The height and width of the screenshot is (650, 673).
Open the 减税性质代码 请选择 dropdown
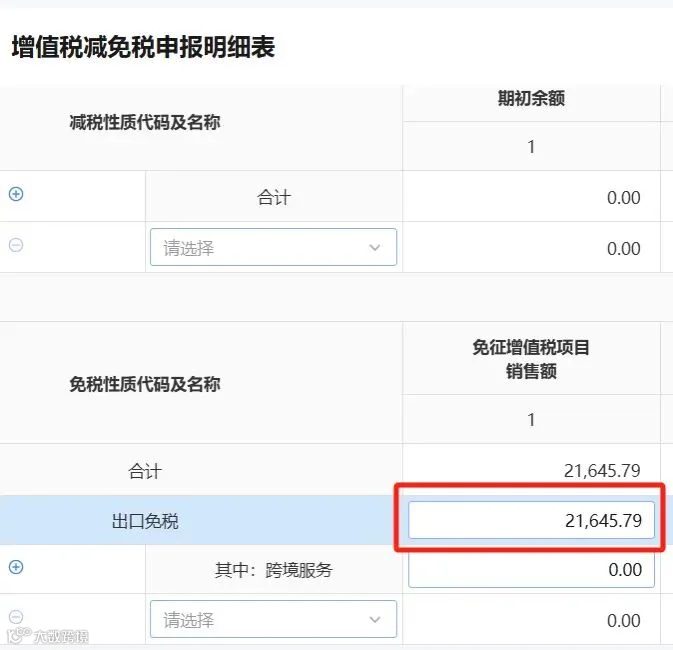click(x=273, y=247)
